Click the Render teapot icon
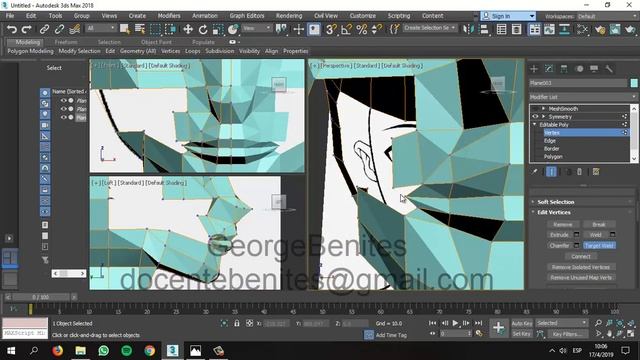Screen dimensions: 640x360 [631, 29]
